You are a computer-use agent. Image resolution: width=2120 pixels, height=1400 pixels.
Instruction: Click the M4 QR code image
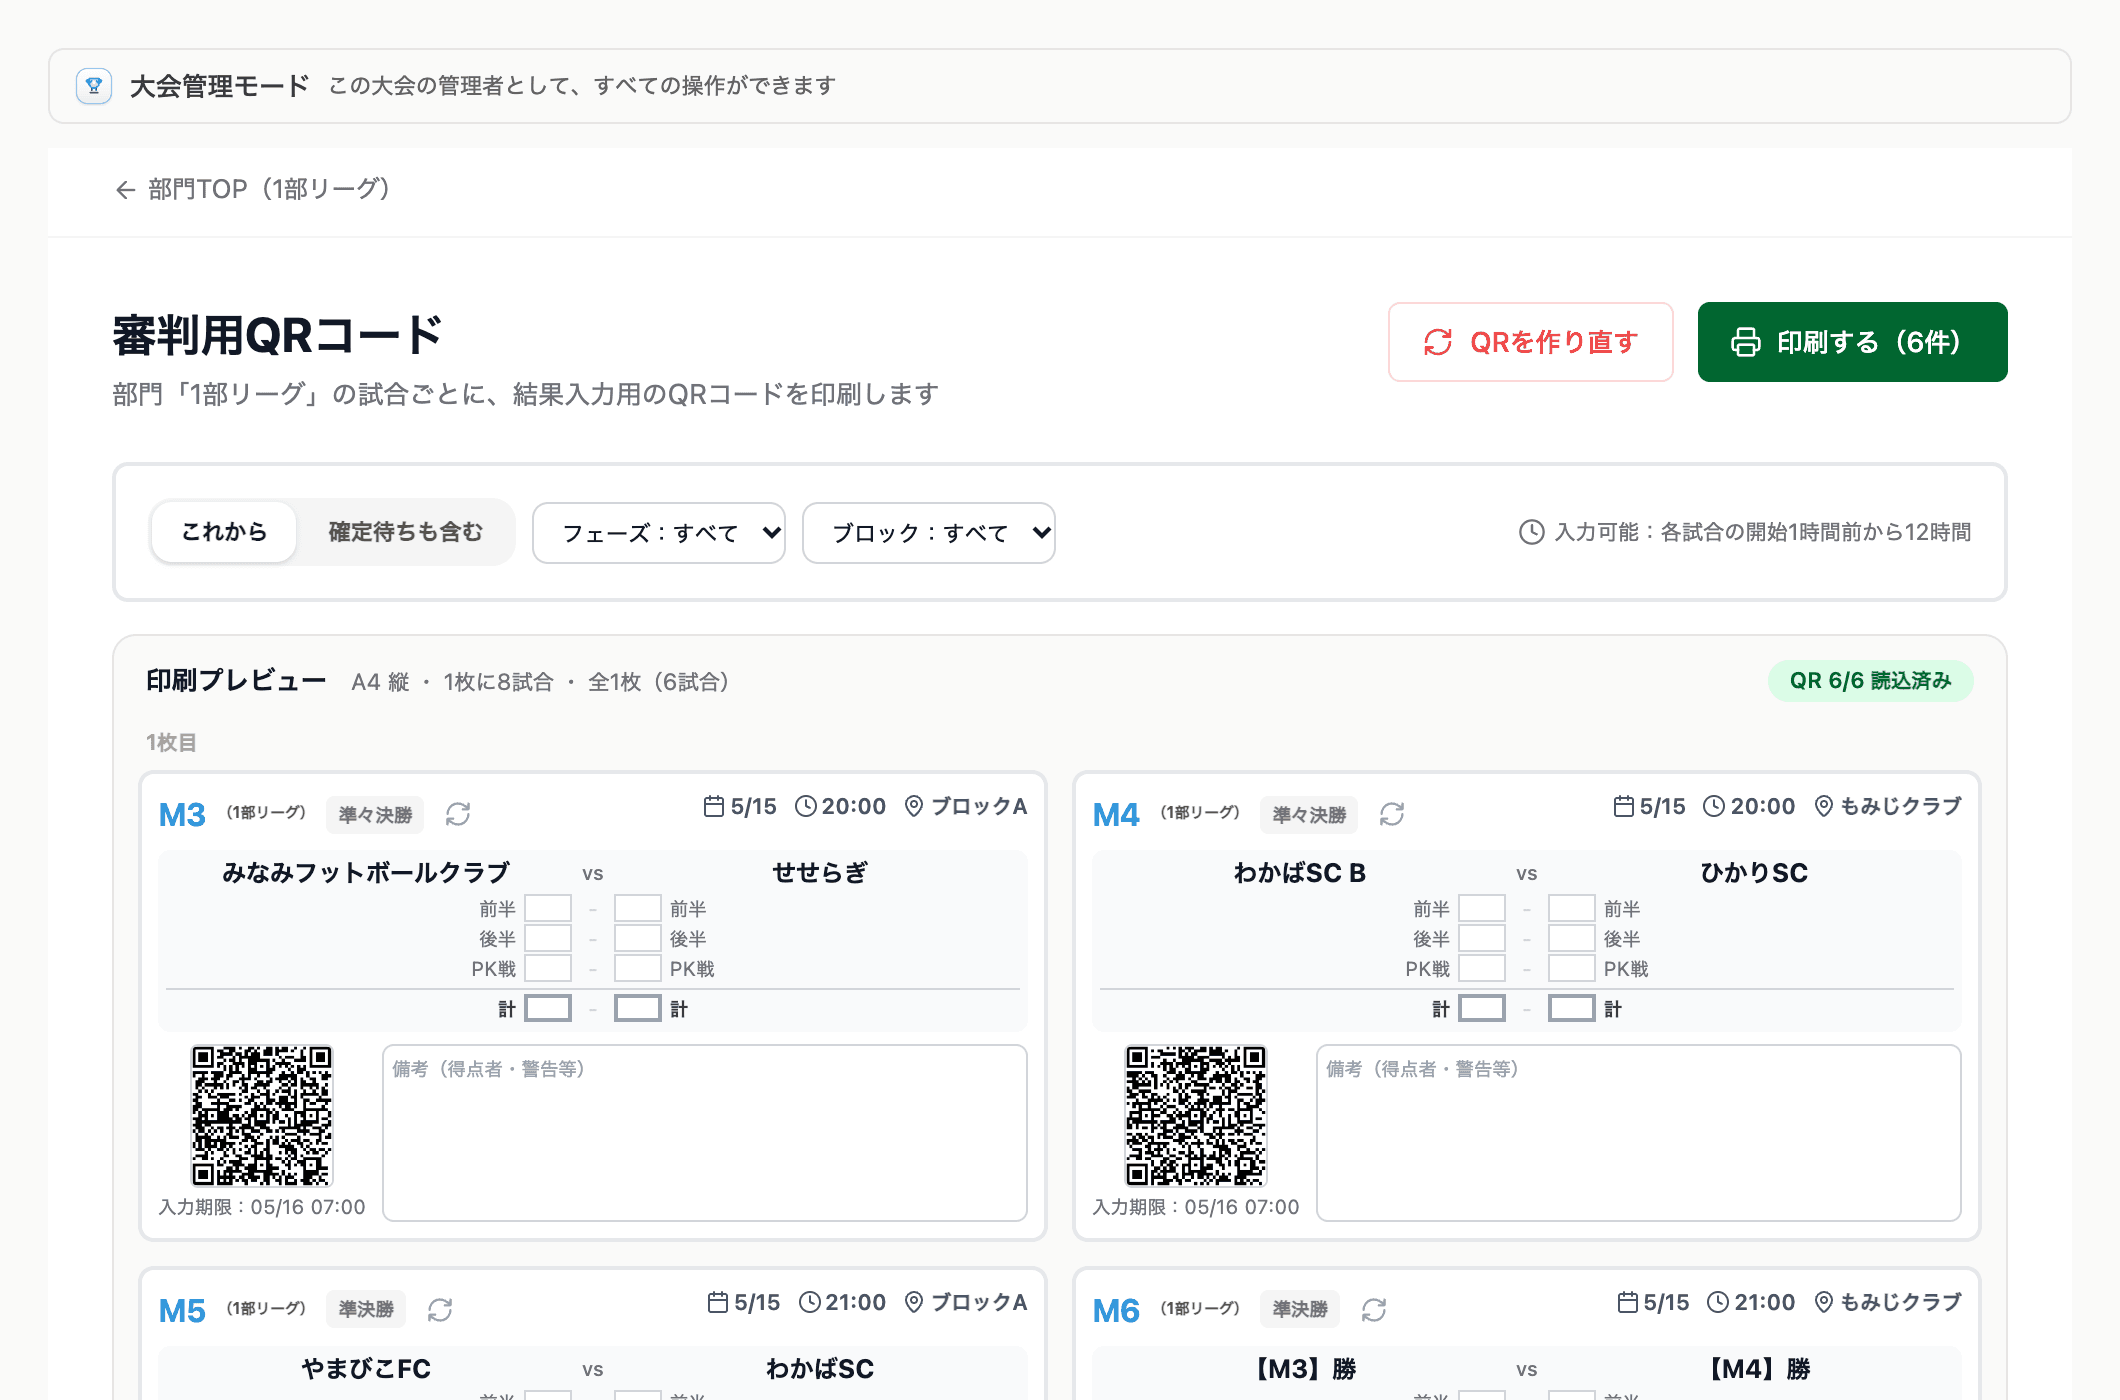(1196, 1116)
